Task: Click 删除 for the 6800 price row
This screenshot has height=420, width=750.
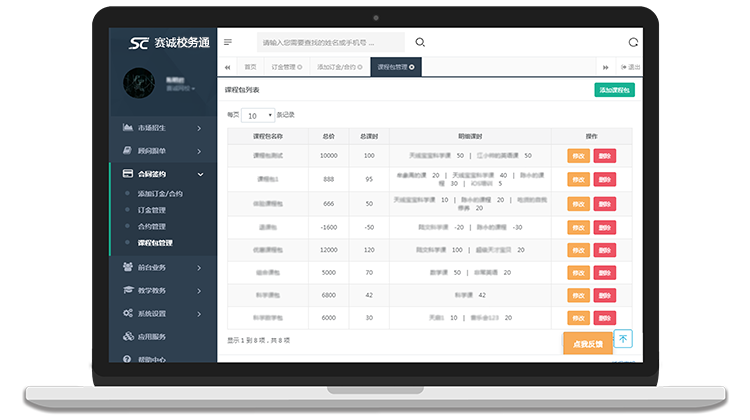Action: pos(605,295)
